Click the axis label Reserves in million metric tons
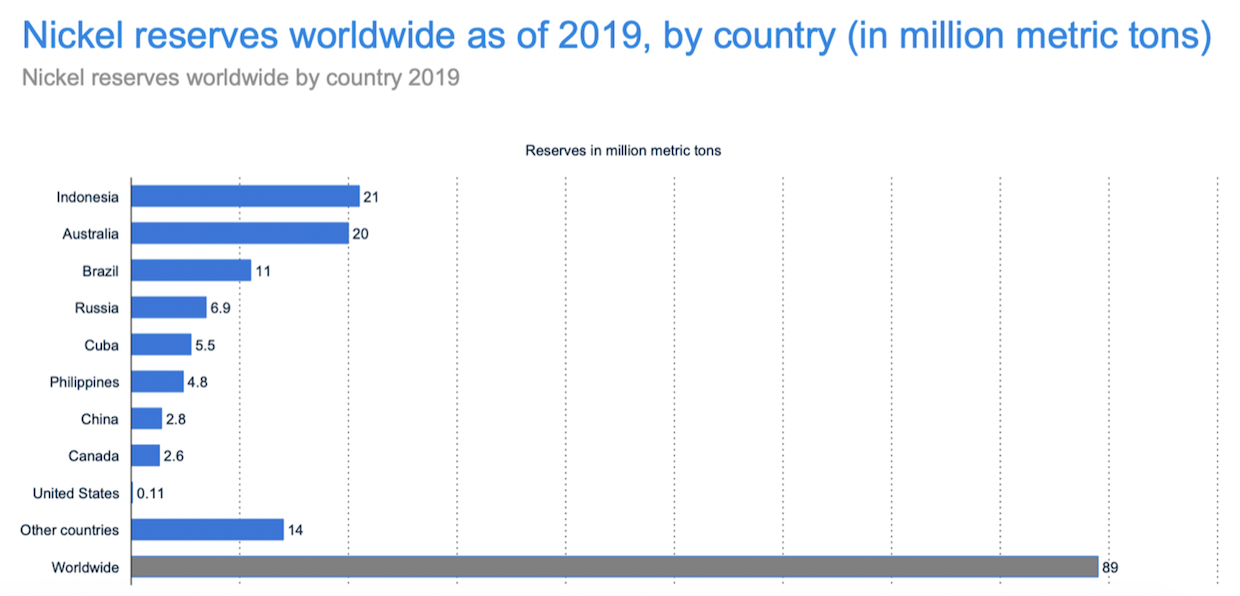Image resolution: width=1240 pixels, height=596 pixels. (623, 150)
